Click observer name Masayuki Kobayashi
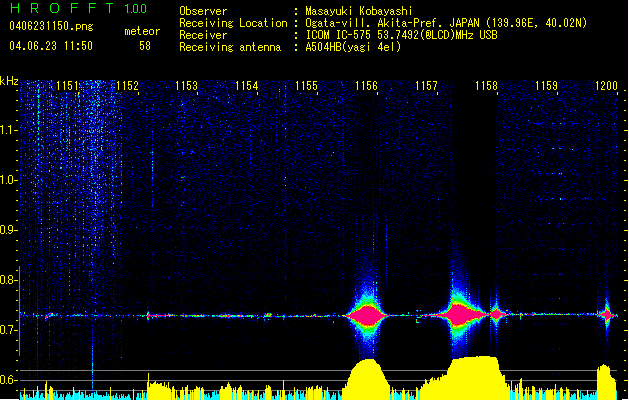Viewport: 629px width, 400px height. point(359,11)
